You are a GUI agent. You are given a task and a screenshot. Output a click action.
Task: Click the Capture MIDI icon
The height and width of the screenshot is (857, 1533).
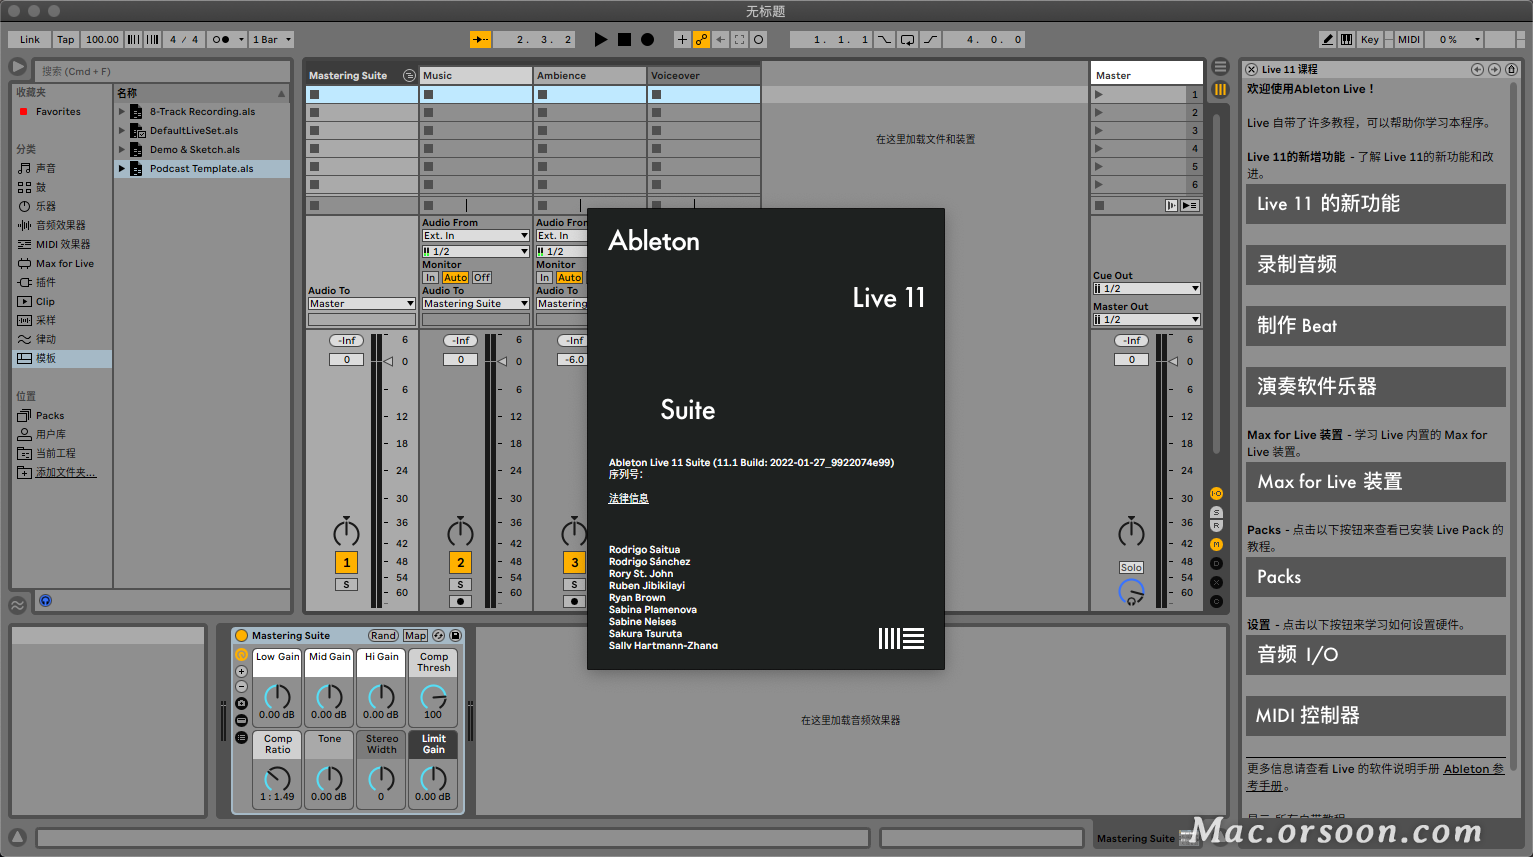pos(739,39)
